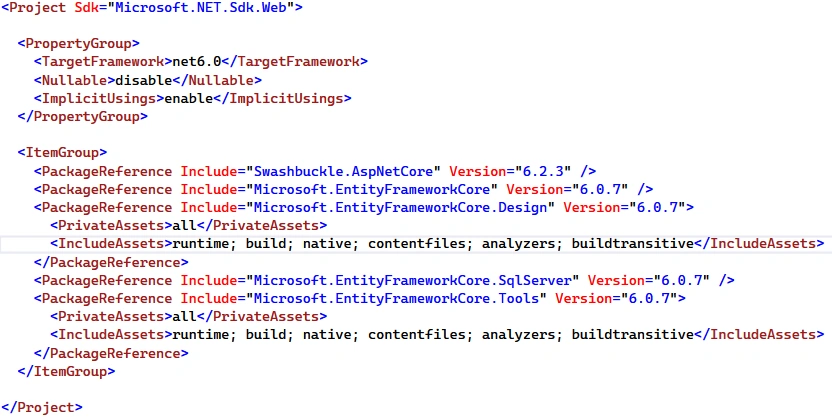Click buildtransitive in the highlighted IncludeAssets line
The height and width of the screenshot is (417, 832).
click(x=633, y=244)
